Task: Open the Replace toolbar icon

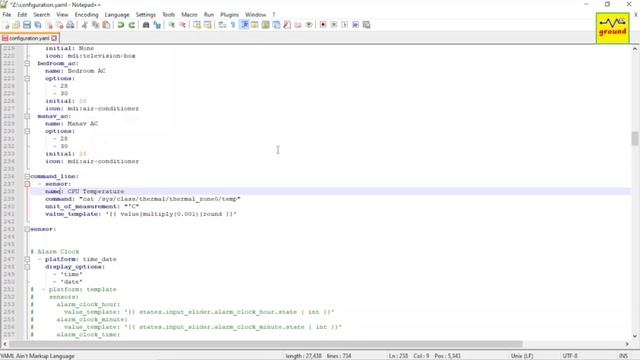Action: click(x=157, y=25)
